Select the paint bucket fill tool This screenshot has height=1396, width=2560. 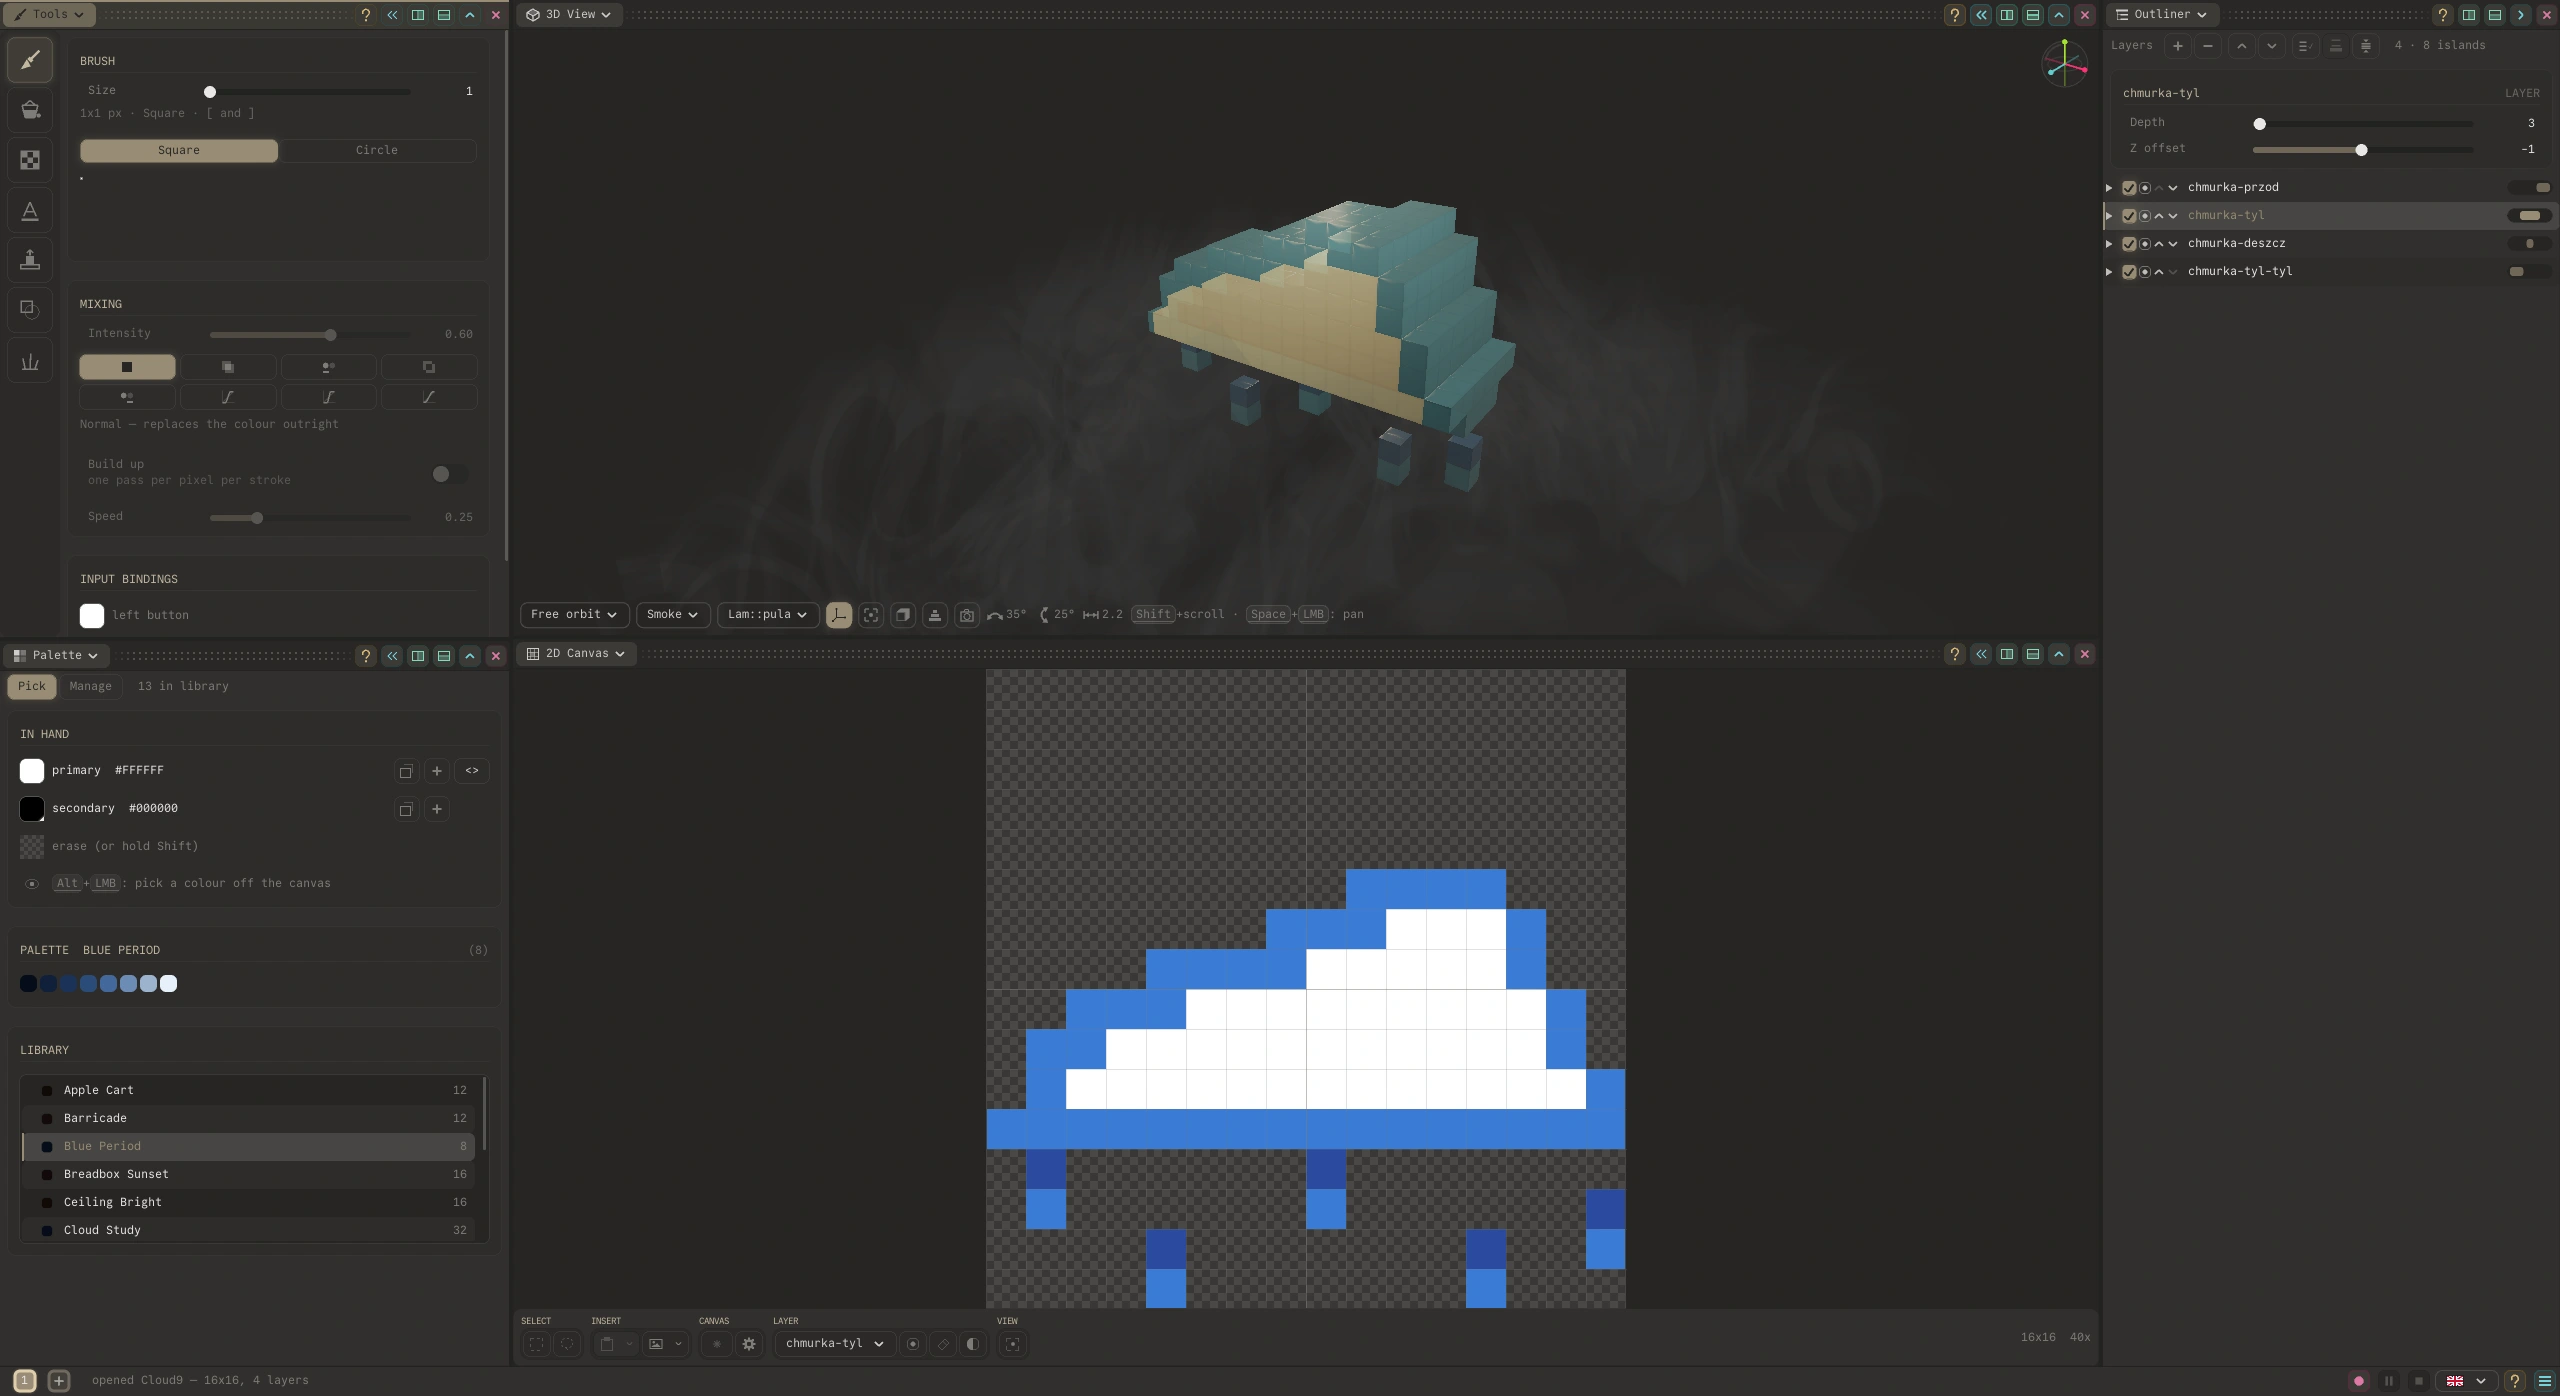(x=30, y=110)
